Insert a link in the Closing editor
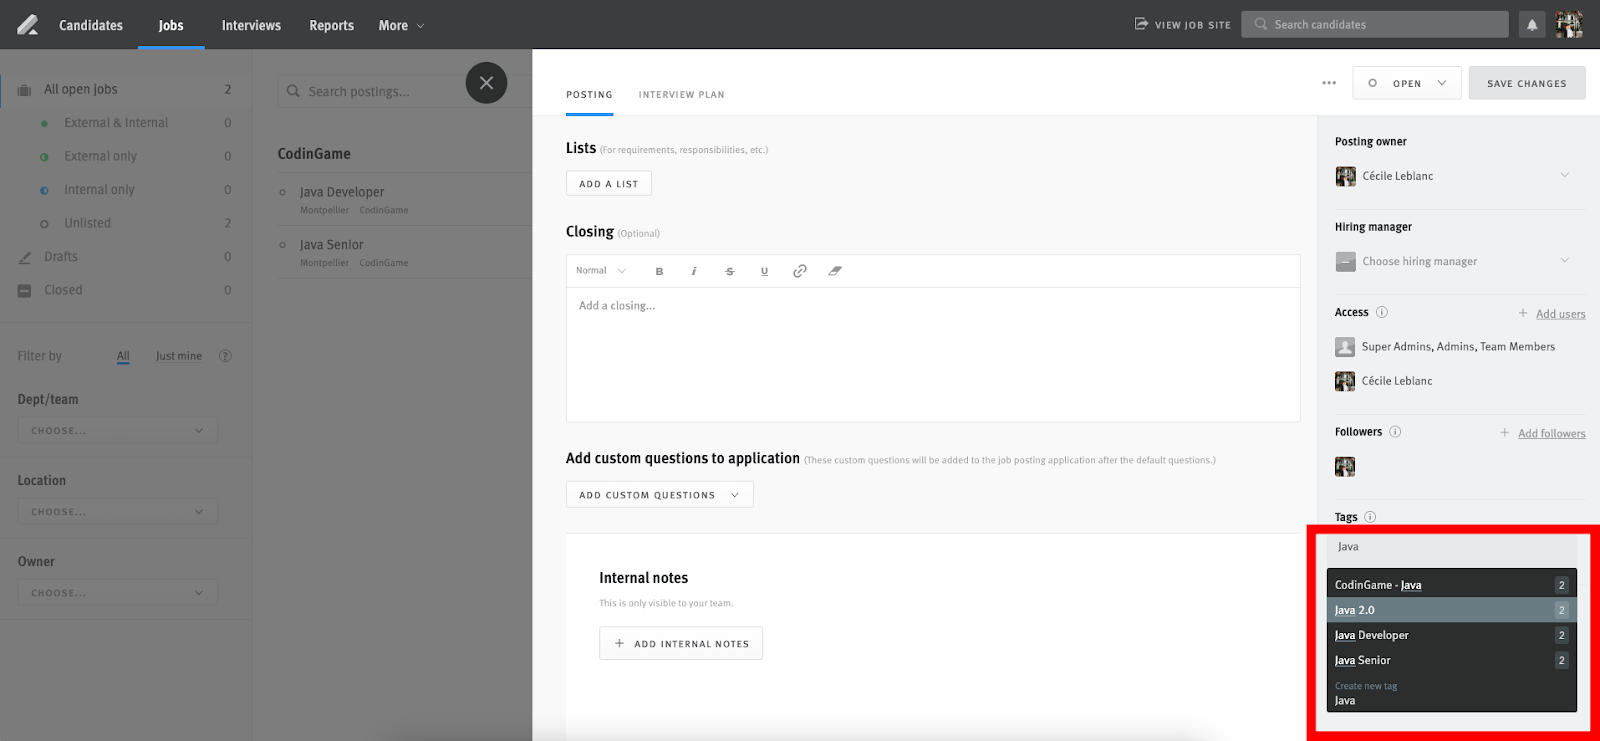The width and height of the screenshot is (1600, 741). click(799, 271)
